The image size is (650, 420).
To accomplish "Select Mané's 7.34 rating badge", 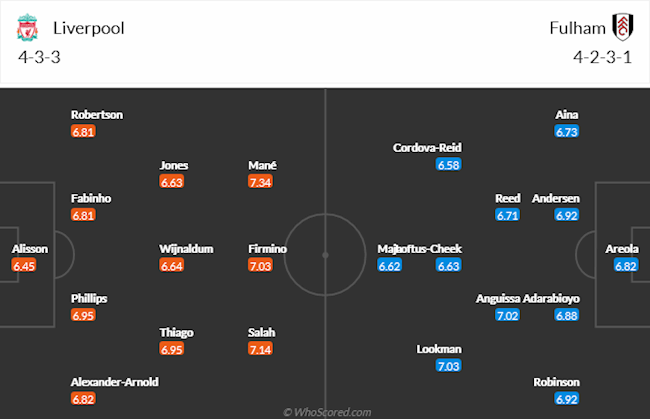I will 261,182.
